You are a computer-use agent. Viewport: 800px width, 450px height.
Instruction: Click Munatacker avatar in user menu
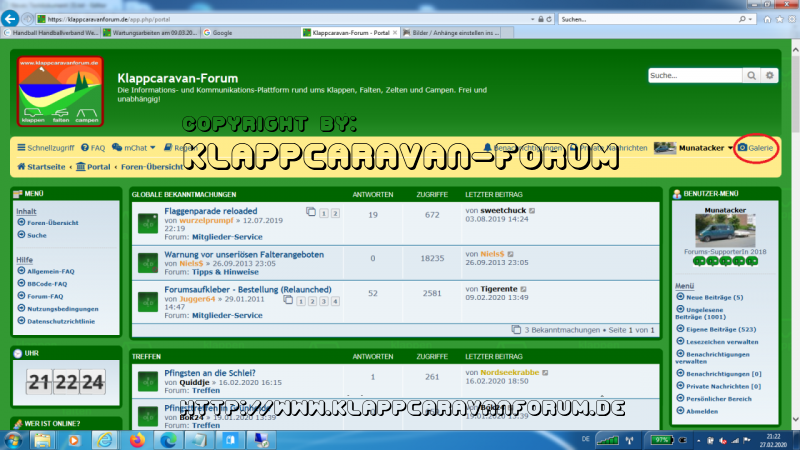click(x=725, y=231)
